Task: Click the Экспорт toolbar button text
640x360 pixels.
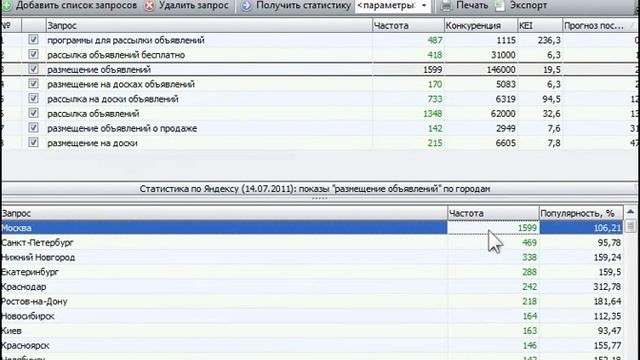Action: point(529,6)
